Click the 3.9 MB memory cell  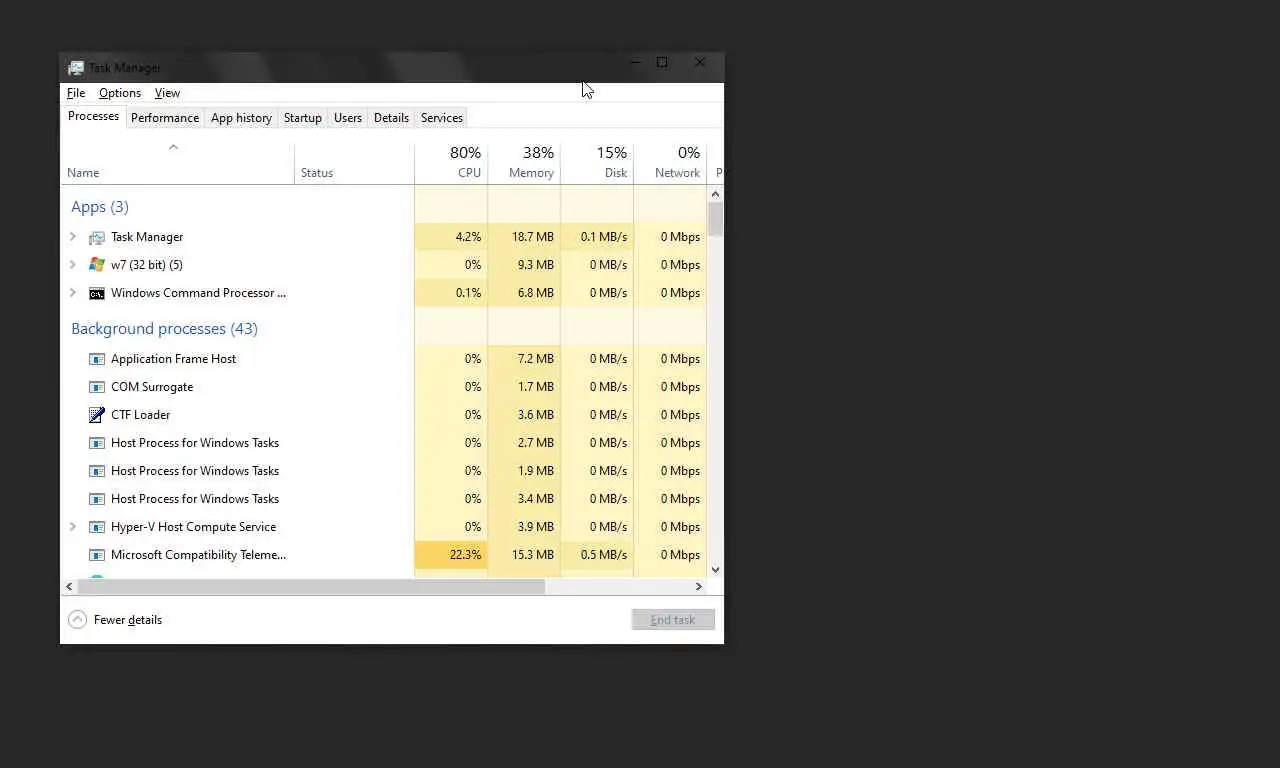pos(524,527)
